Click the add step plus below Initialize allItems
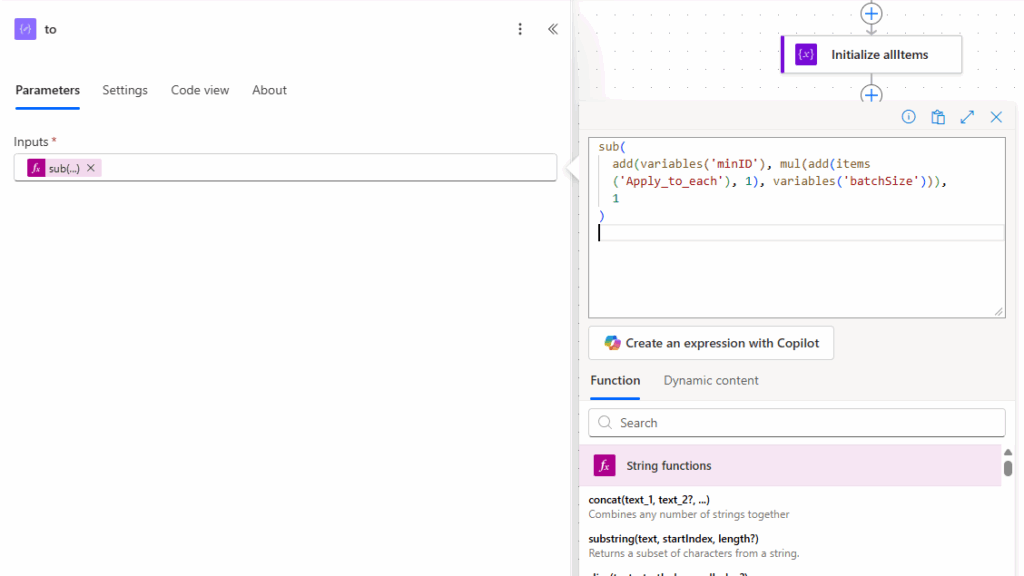The width and height of the screenshot is (1024, 576). pyautogui.click(x=871, y=95)
